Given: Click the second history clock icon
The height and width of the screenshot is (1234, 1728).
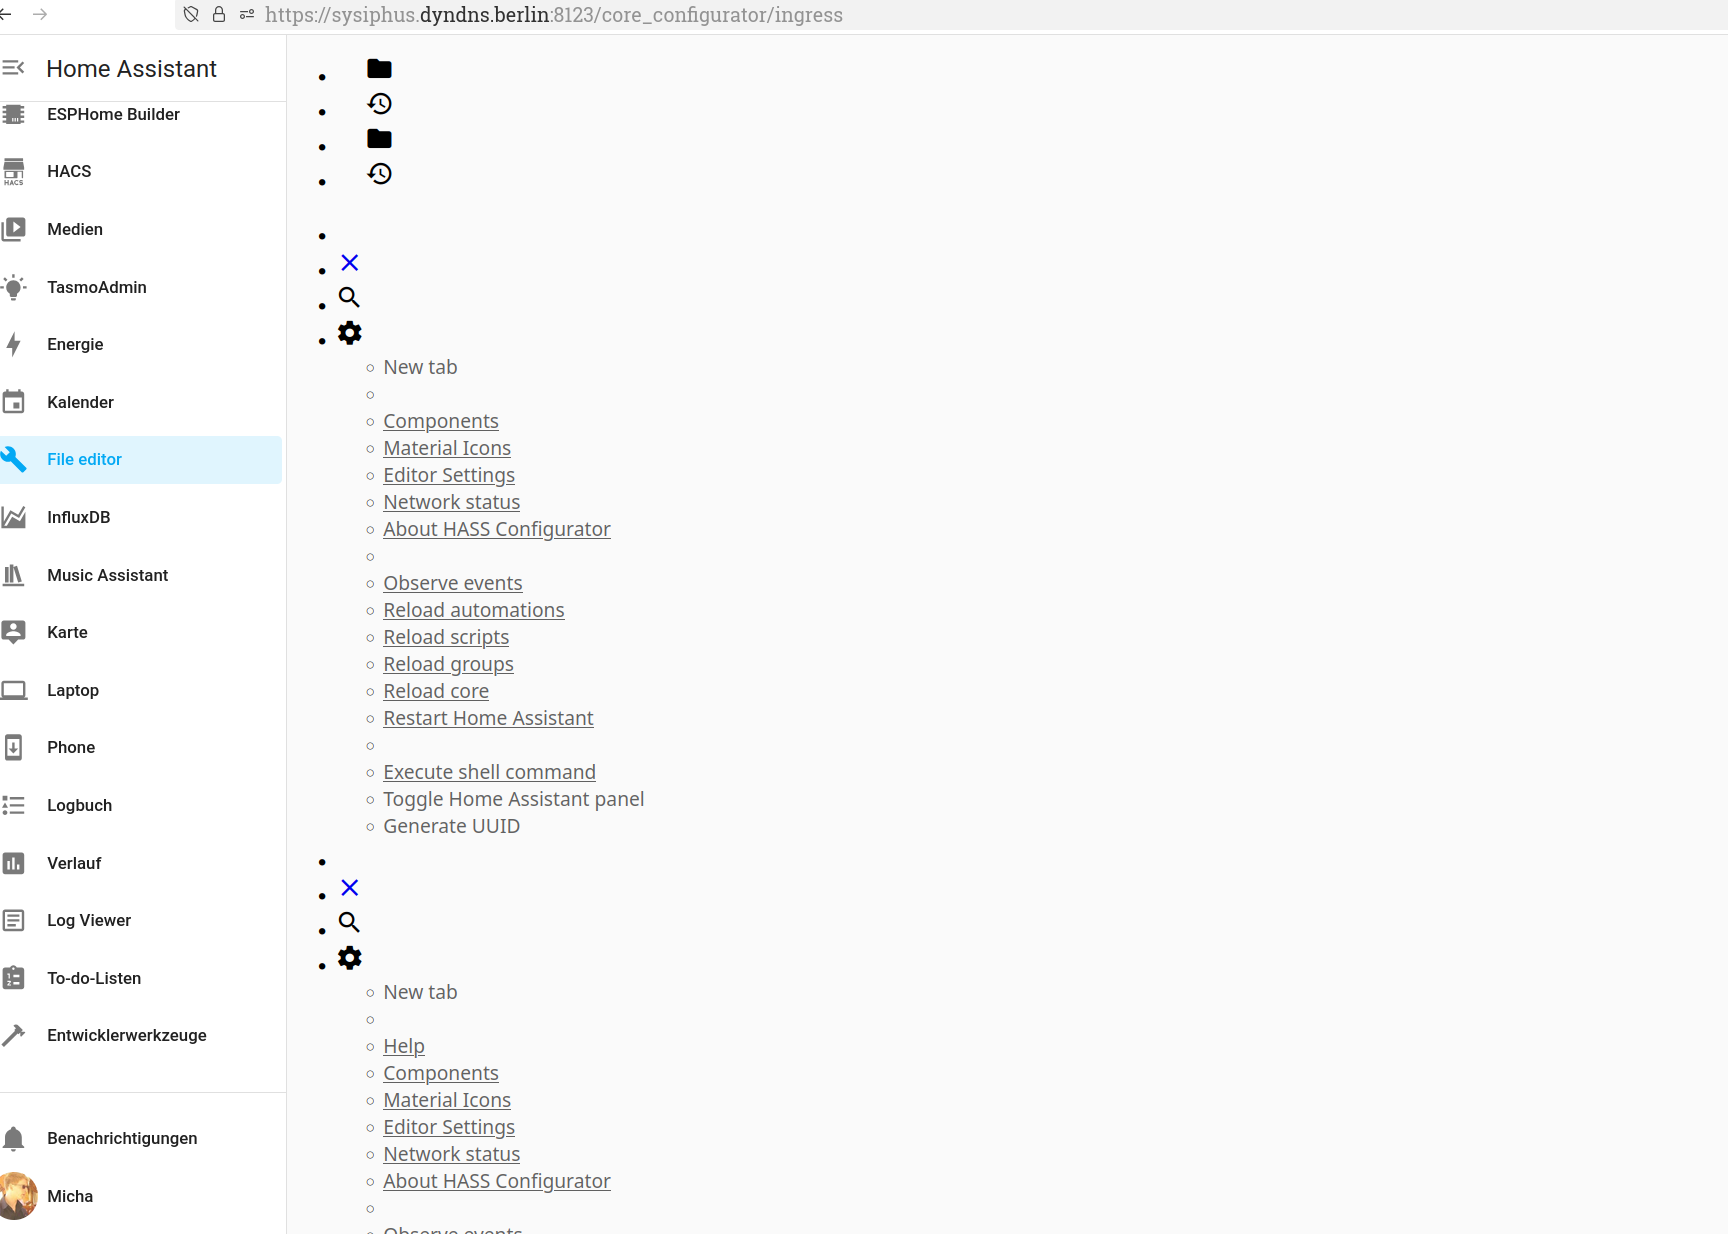Looking at the screenshot, I should (379, 174).
